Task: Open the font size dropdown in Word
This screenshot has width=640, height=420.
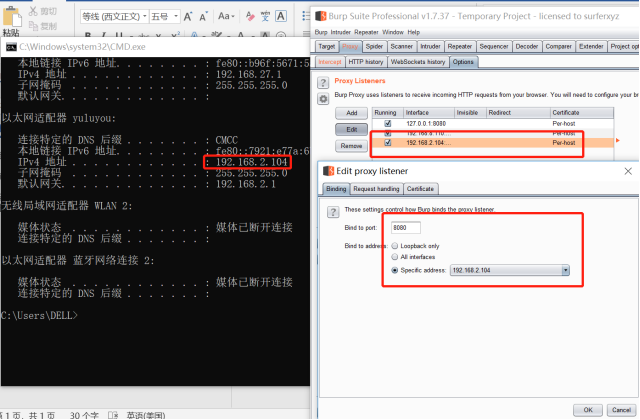Action: (176, 16)
